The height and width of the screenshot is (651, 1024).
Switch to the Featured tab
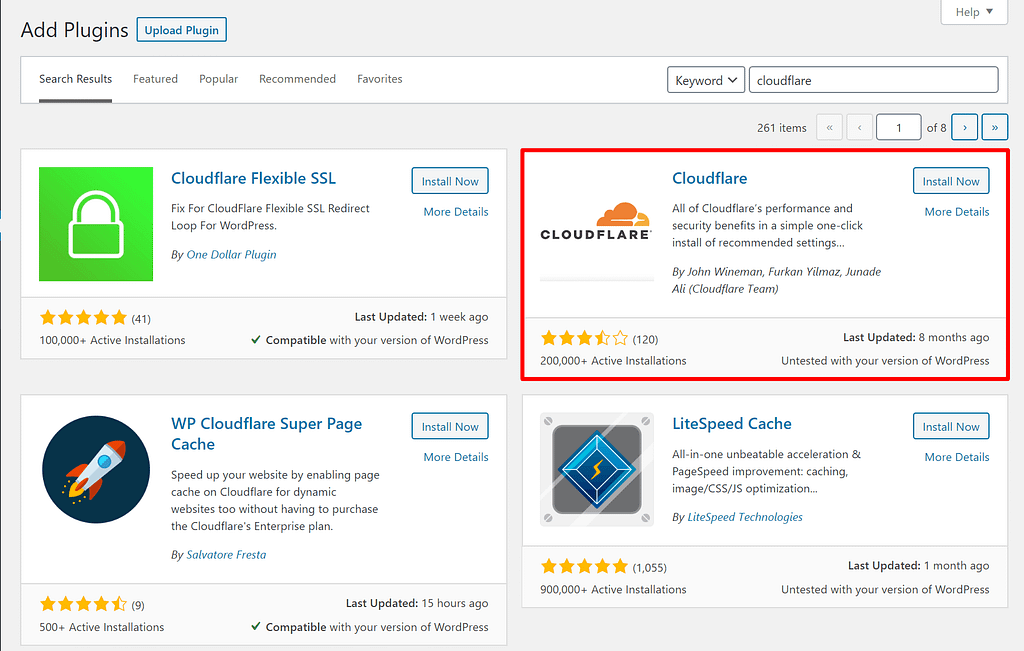pos(155,78)
